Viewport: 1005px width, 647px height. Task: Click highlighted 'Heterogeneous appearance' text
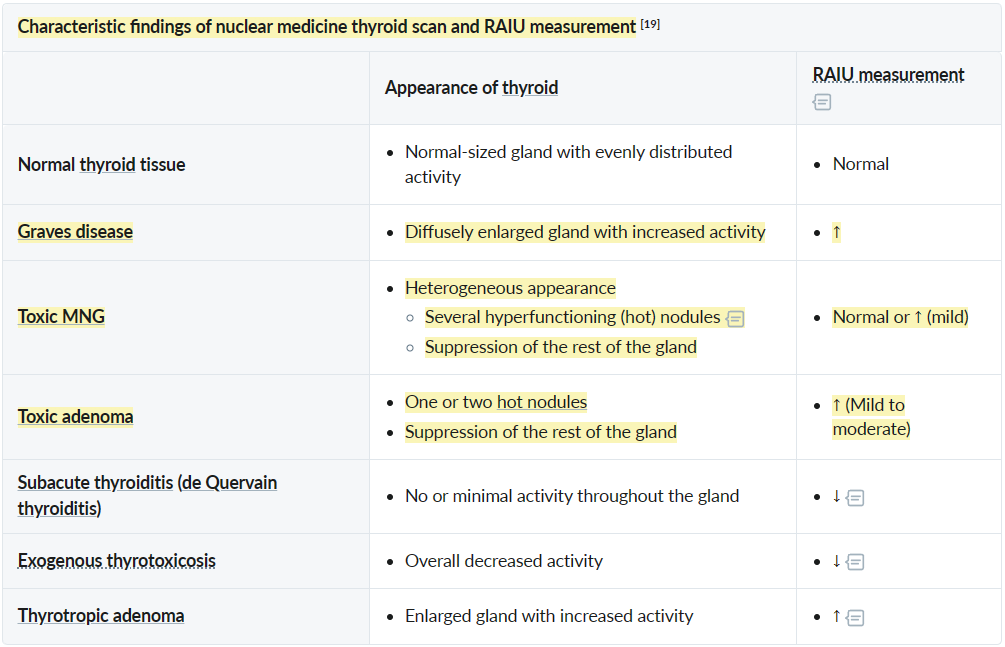tap(510, 288)
